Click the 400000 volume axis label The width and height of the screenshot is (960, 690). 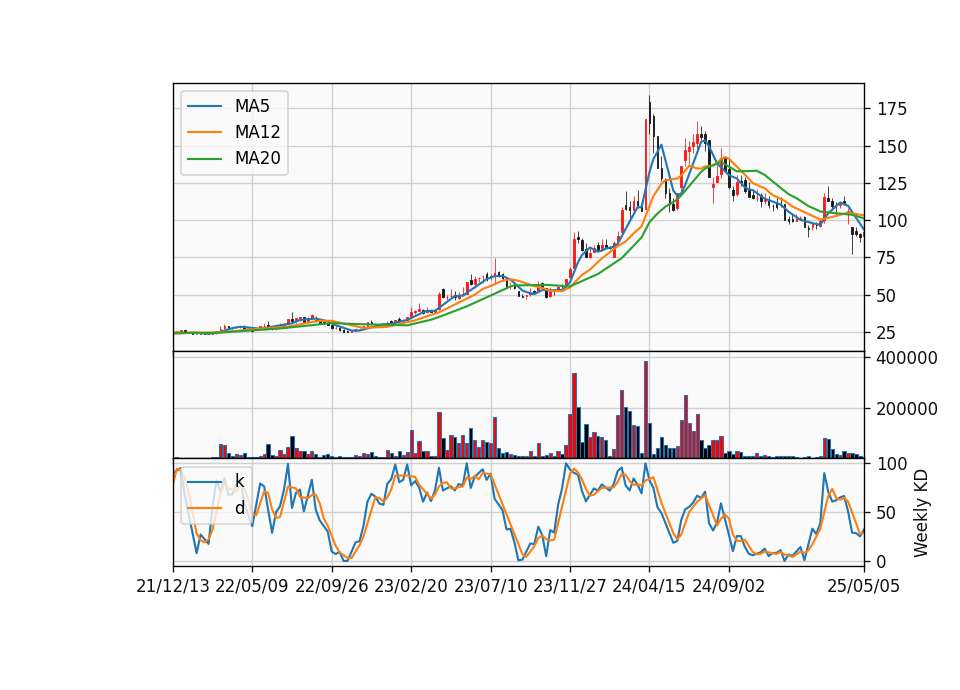907,358
